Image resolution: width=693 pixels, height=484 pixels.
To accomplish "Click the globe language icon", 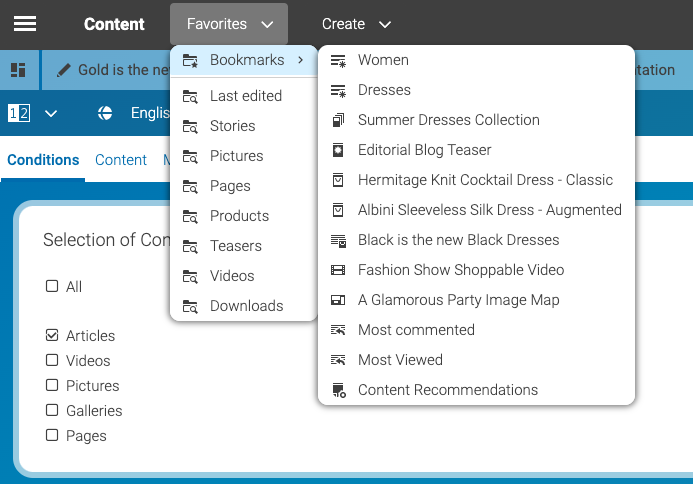I will 105,113.
